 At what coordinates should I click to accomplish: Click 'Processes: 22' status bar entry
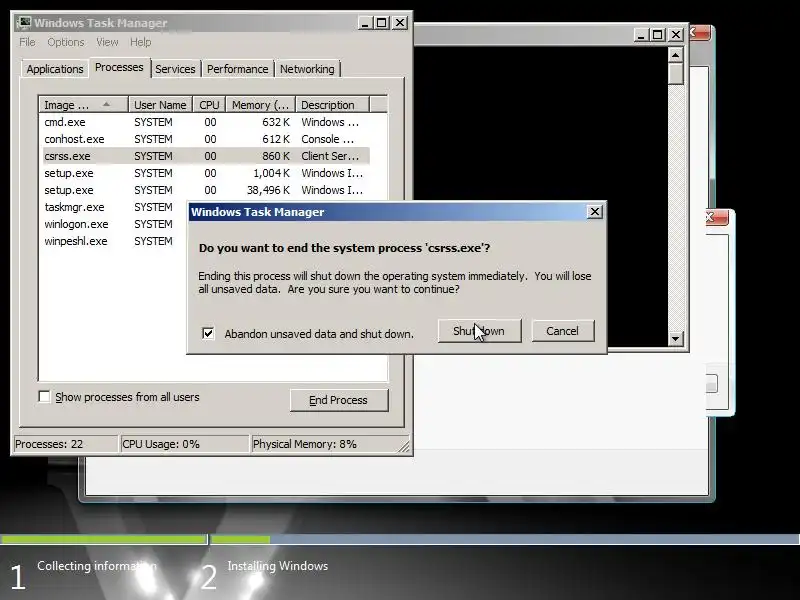[x=66, y=444]
